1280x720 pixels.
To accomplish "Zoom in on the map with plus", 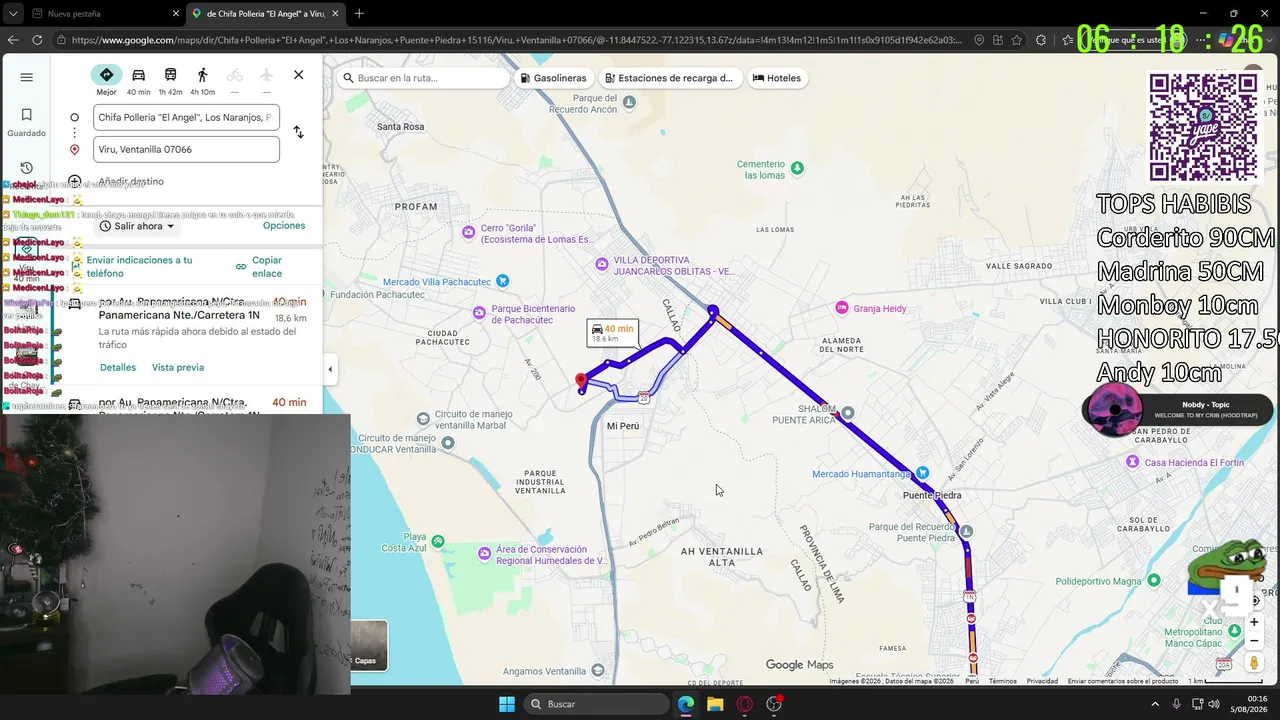I will coord(1254,622).
